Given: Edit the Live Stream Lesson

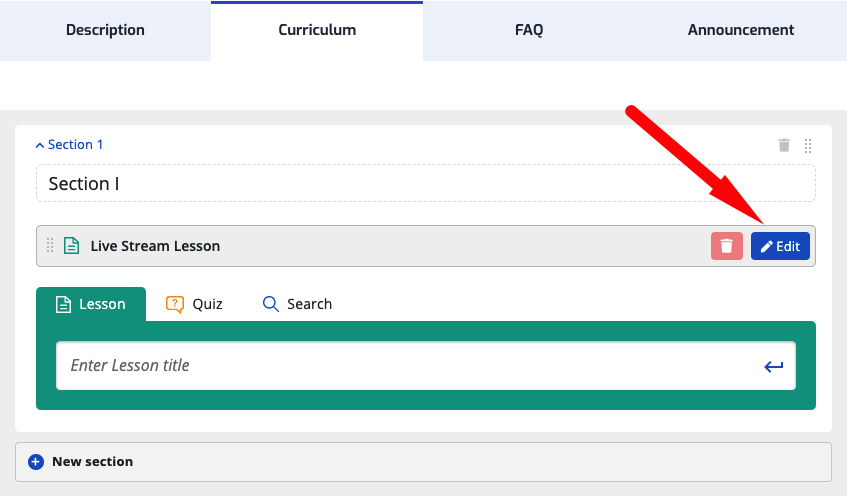Looking at the screenshot, I should [780, 246].
